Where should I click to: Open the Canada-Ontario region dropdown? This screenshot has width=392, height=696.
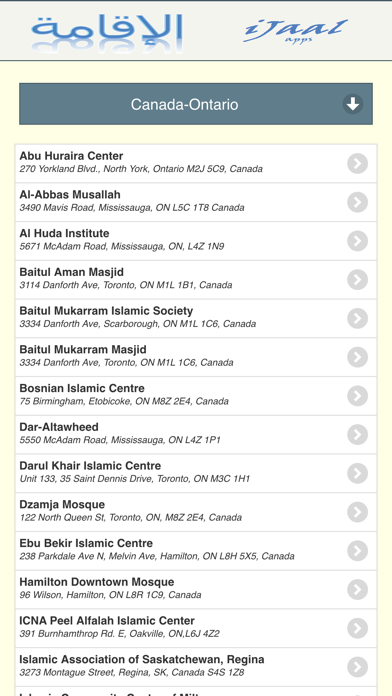click(196, 104)
